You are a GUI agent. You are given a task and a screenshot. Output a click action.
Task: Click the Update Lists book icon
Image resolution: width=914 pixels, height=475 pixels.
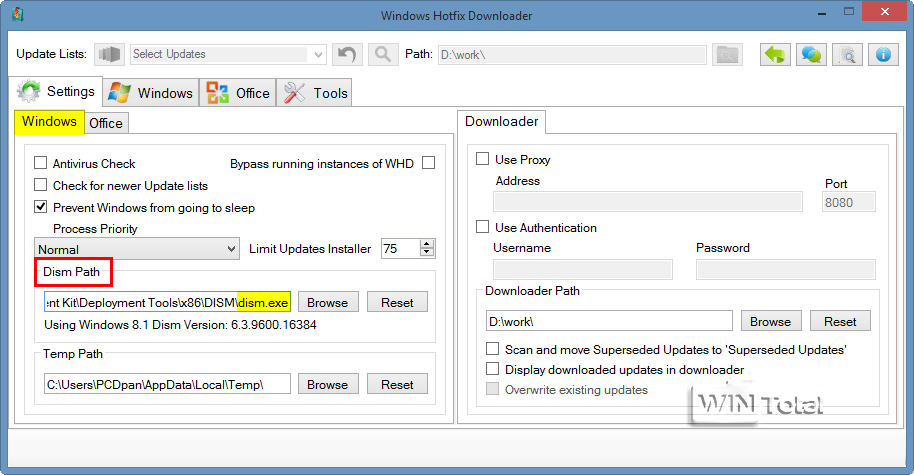[x=109, y=54]
